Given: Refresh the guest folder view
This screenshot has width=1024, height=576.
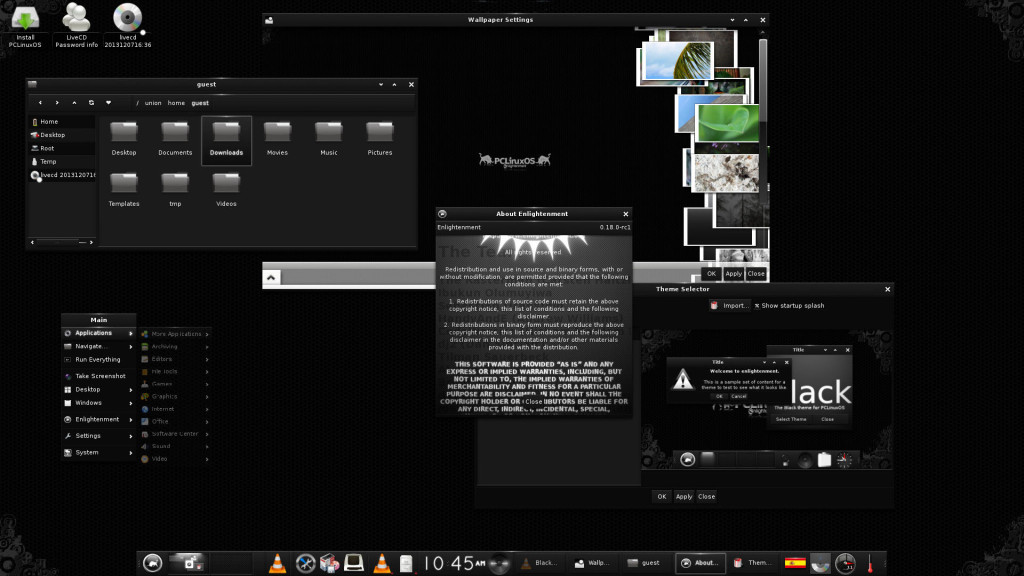Looking at the screenshot, I should tap(91, 103).
